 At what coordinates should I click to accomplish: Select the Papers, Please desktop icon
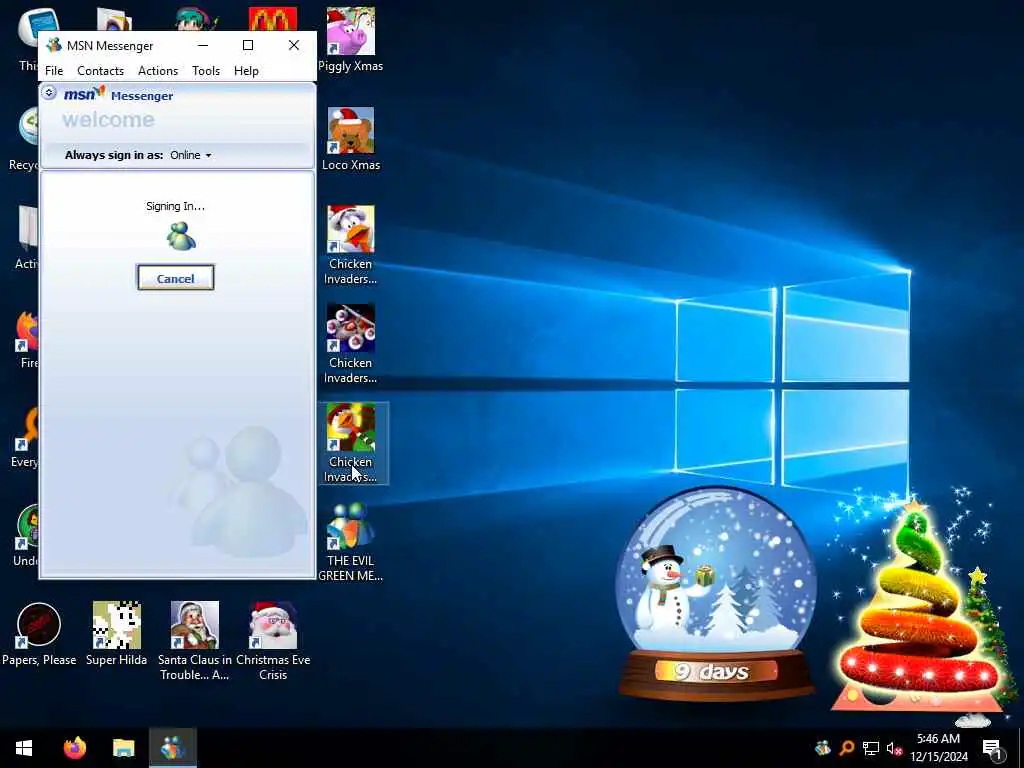39,634
